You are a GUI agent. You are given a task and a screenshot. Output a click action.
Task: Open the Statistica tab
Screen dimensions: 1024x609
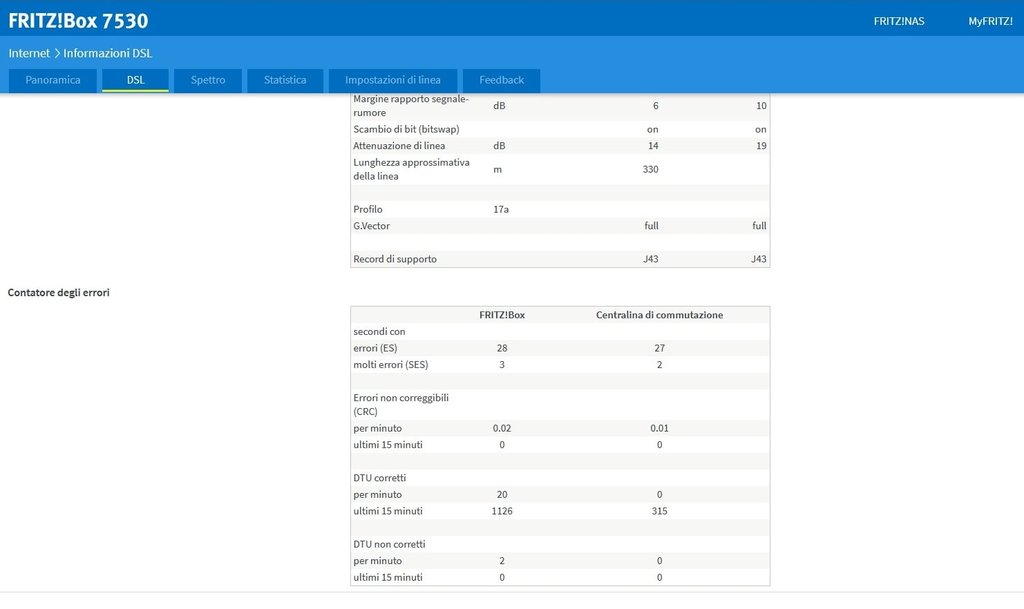(x=285, y=80)
